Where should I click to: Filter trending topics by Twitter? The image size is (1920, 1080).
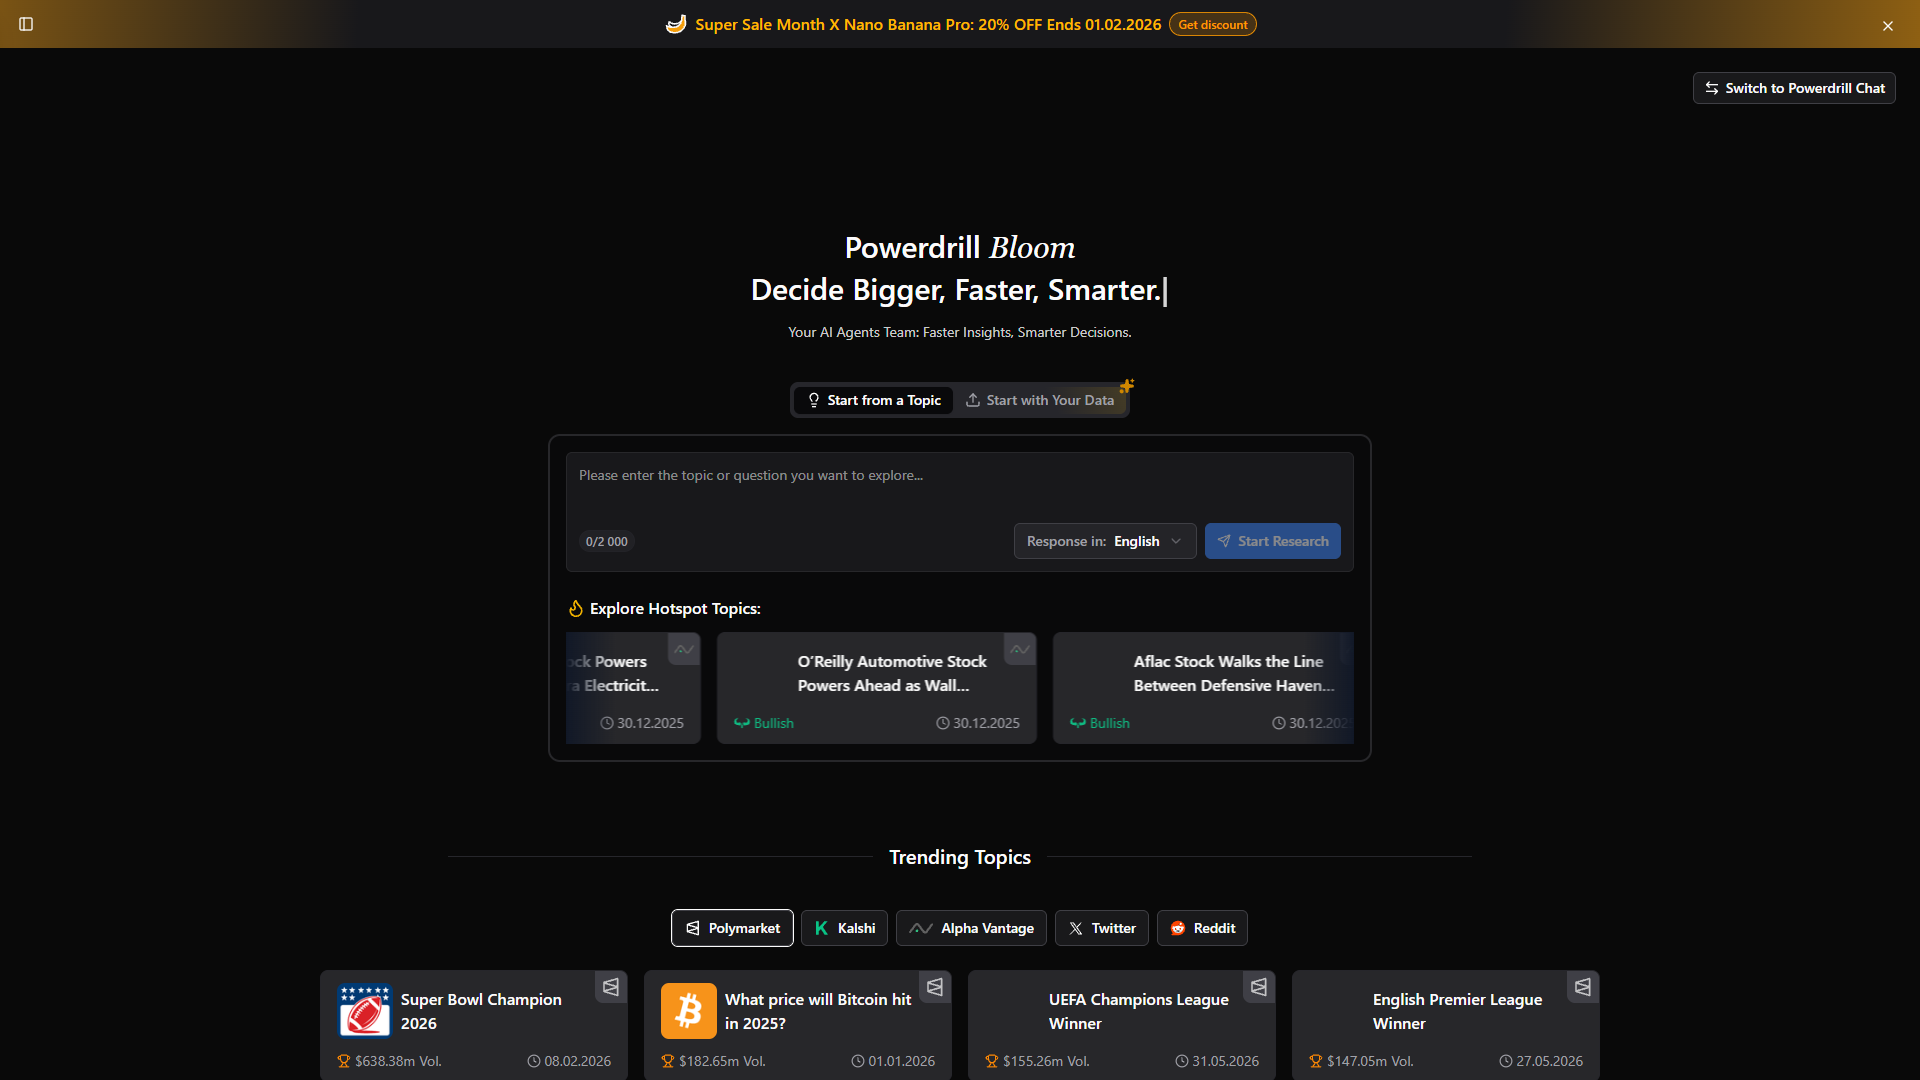click(1102, 928)
